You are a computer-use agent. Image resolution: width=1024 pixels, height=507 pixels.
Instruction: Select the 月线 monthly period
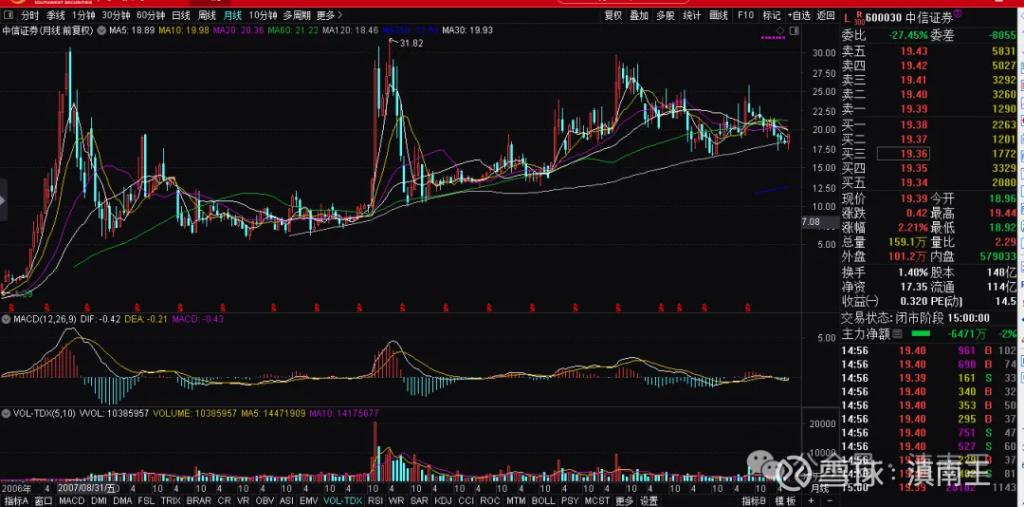(x=232, y=15)
